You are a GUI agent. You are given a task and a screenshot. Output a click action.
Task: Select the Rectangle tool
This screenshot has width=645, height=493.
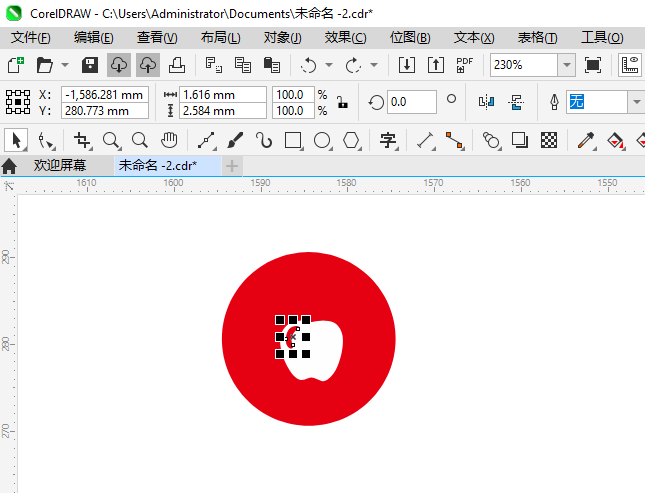point(293,140)
